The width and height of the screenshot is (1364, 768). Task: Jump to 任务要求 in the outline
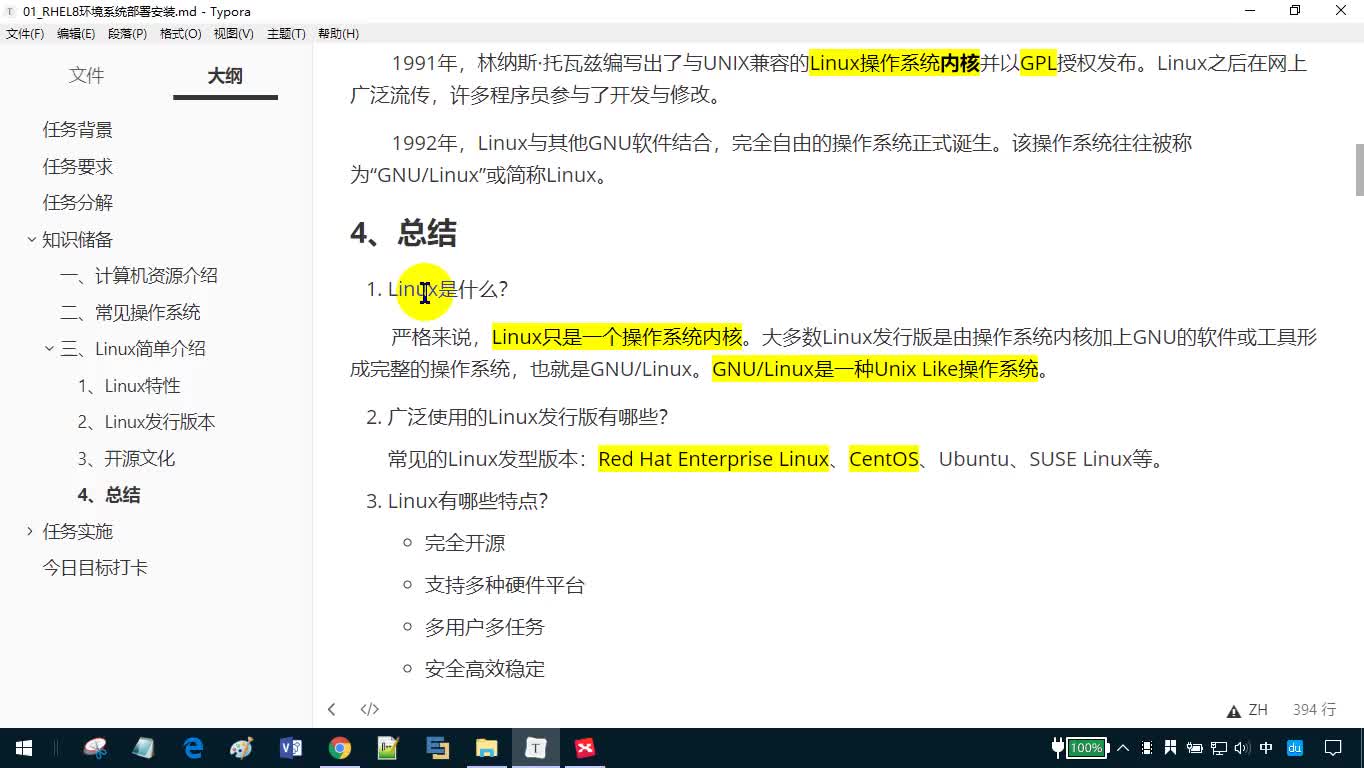click(x=77, y=166)
